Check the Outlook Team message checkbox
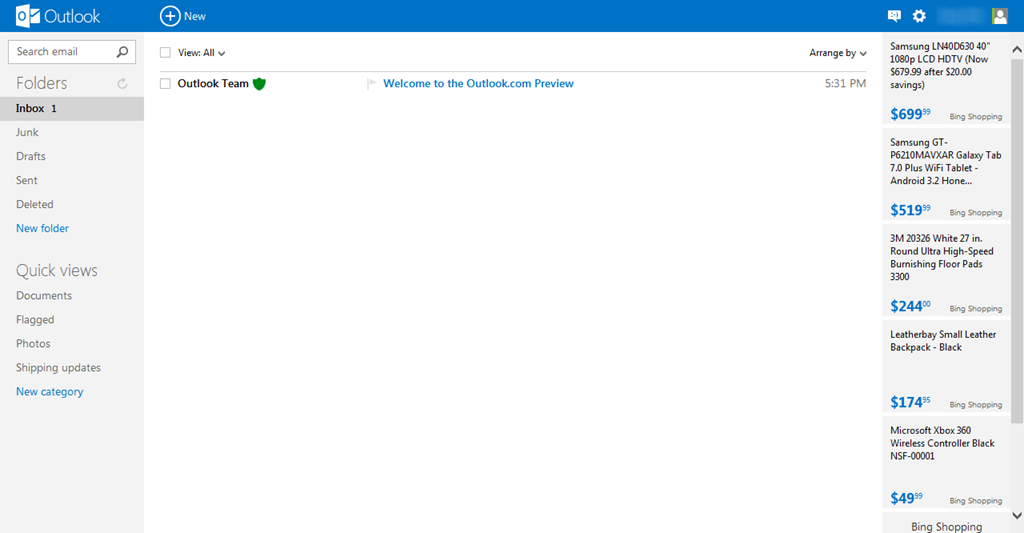Image resolution: width=1024 pixels, height=533 pixels. pyautogui.click(x=165, y=84)
